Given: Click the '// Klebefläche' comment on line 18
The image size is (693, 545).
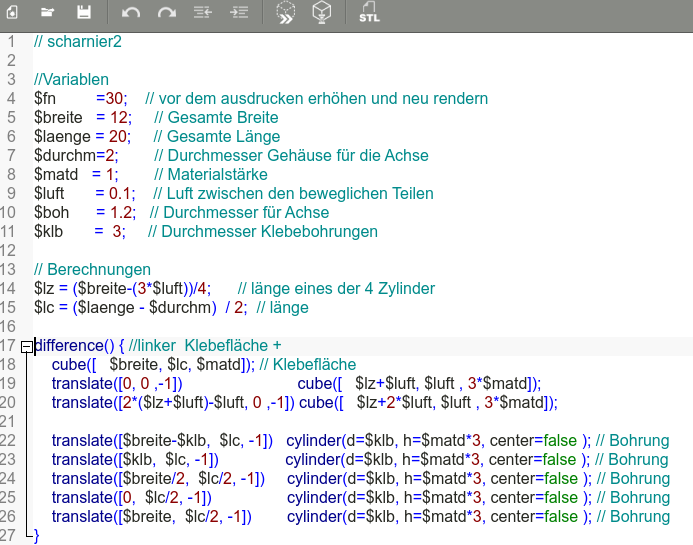Looking at the screenshot, I should pos(308,365).
